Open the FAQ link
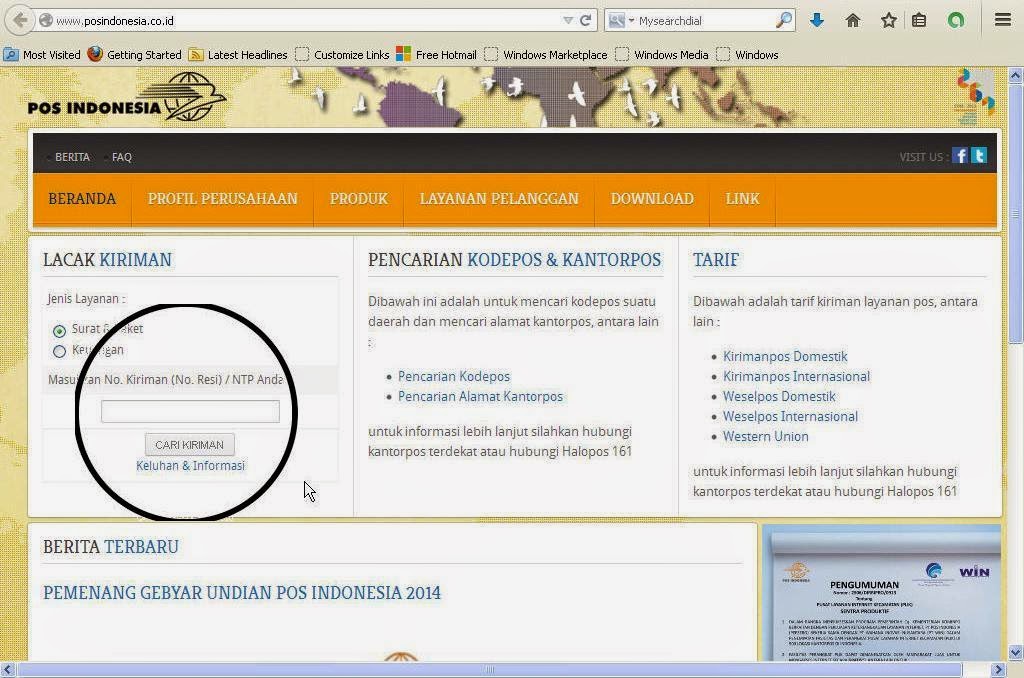The width and height of the screenshot is (1024, 678). coord(121,157)
